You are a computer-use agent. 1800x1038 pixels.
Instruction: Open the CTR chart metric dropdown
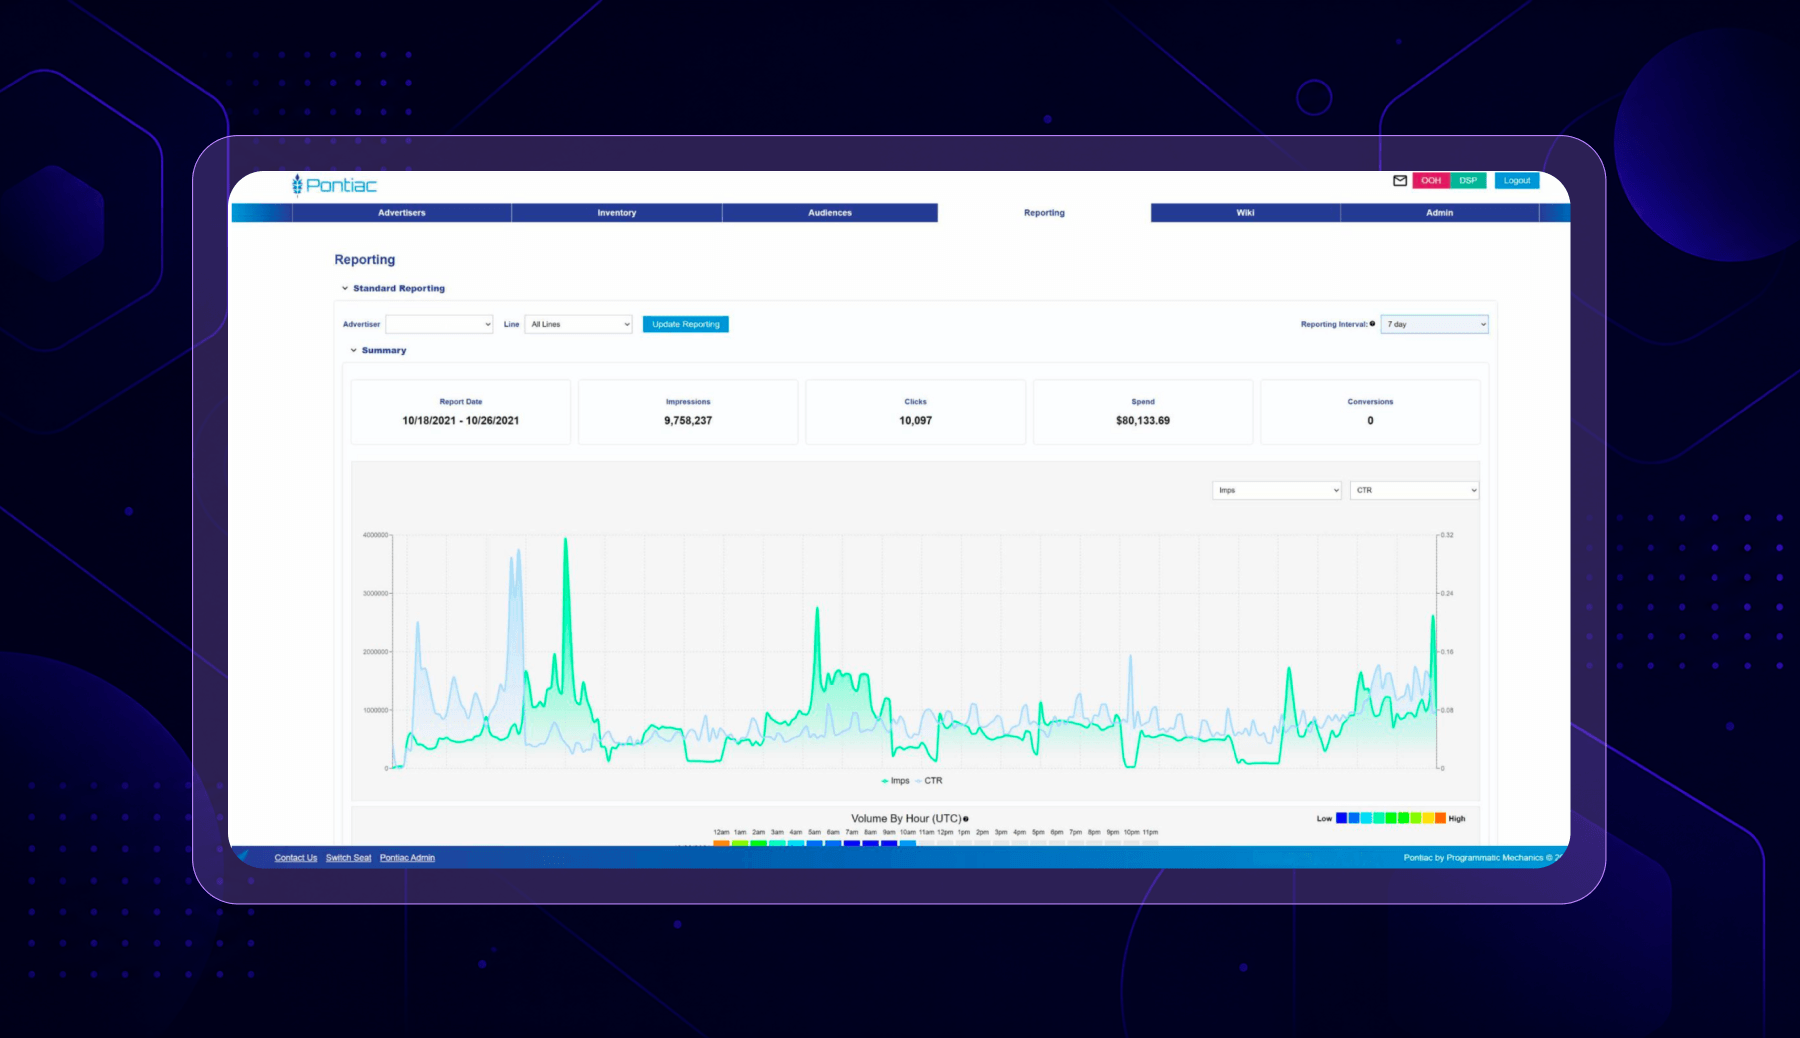[1414, 490]
